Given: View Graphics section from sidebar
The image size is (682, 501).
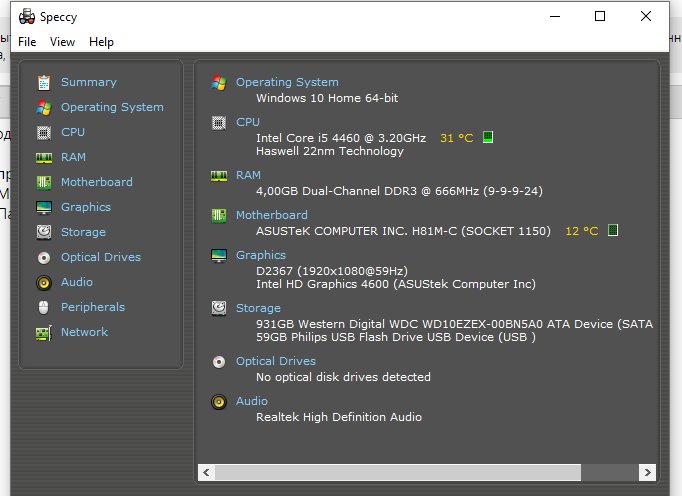Looking at the screenshot, I should pos(86,207).
